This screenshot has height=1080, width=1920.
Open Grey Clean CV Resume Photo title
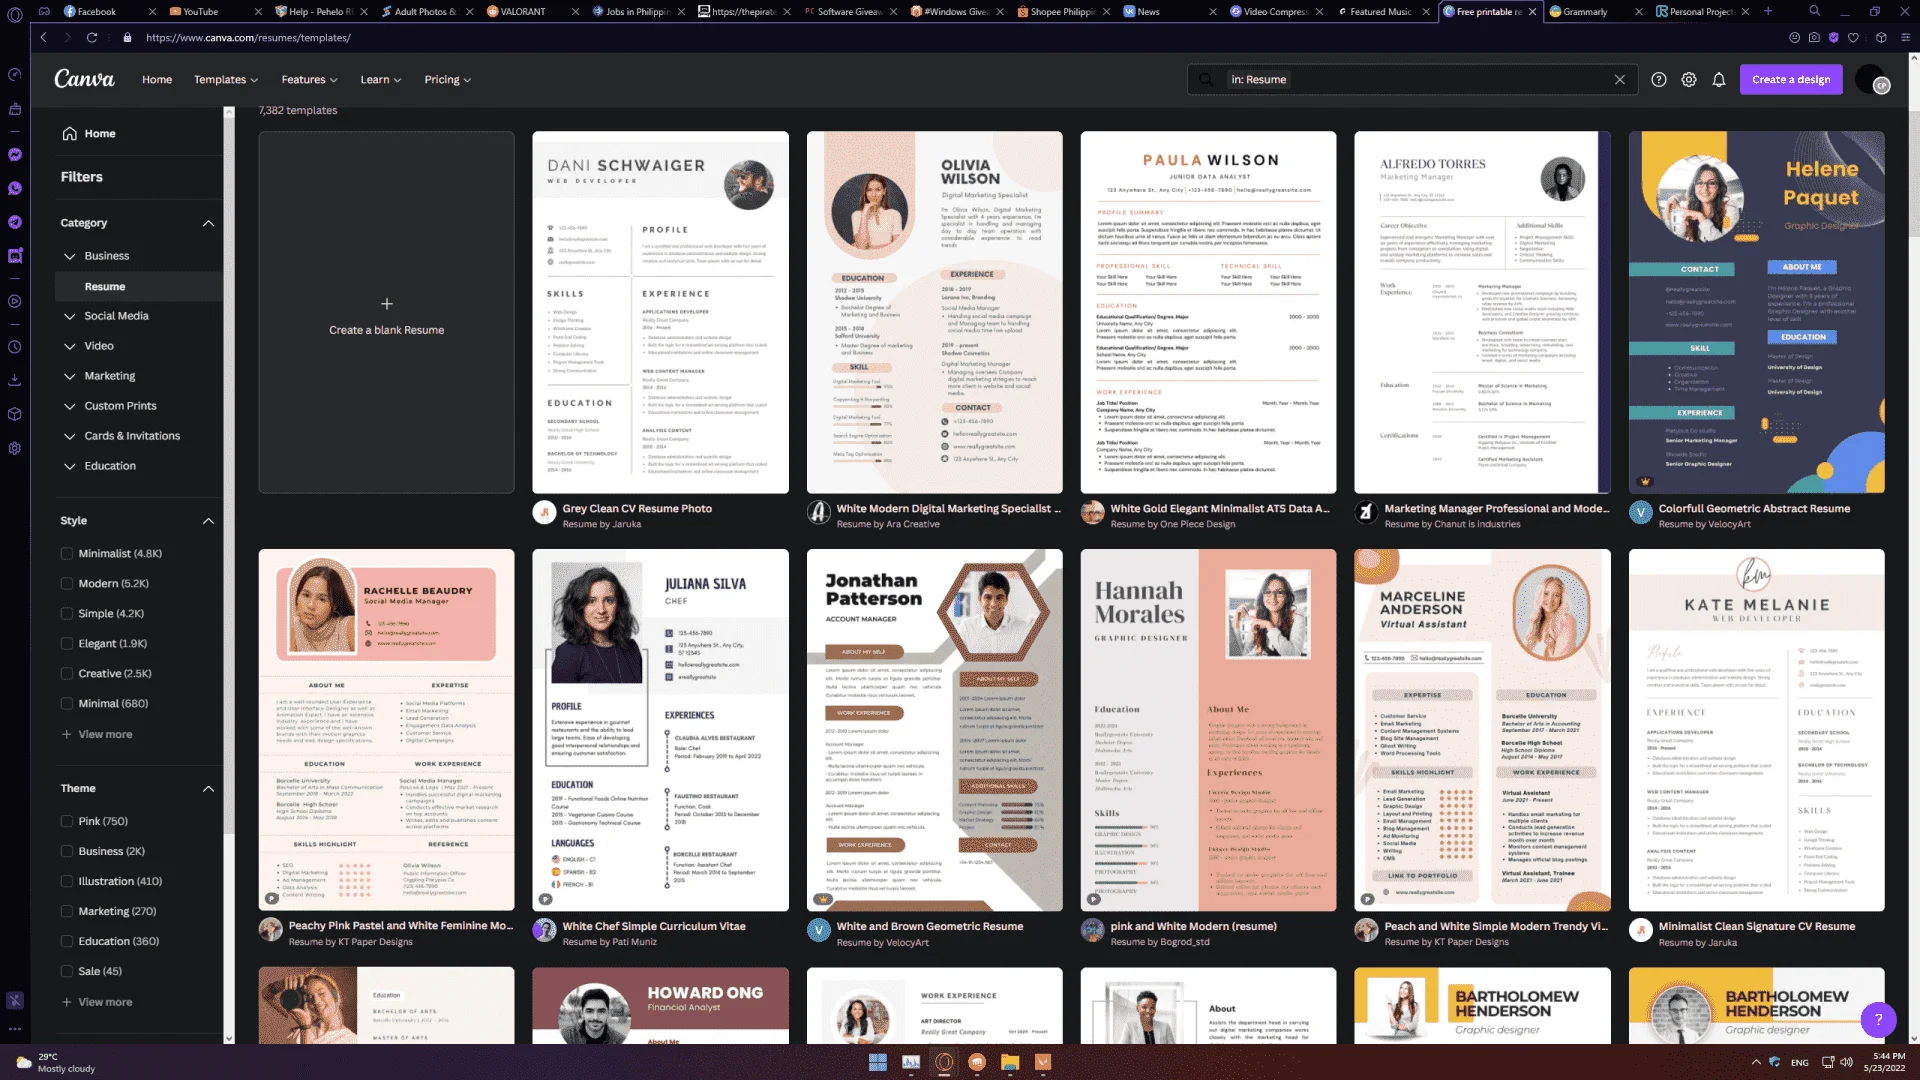click(637, 509)
